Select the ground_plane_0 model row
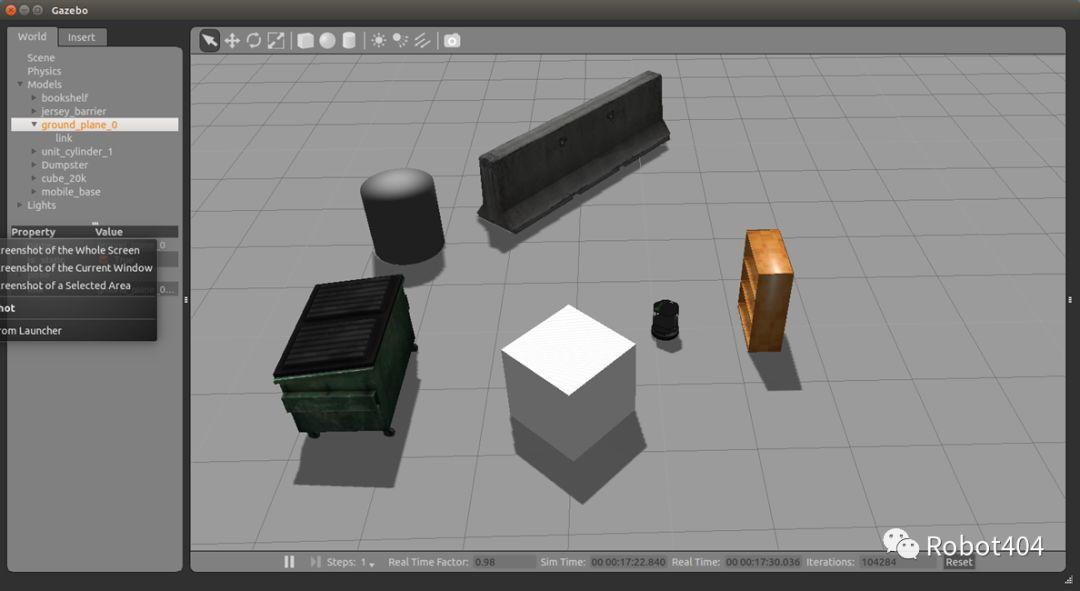The image size is (1080, 591). click(94, 125)
